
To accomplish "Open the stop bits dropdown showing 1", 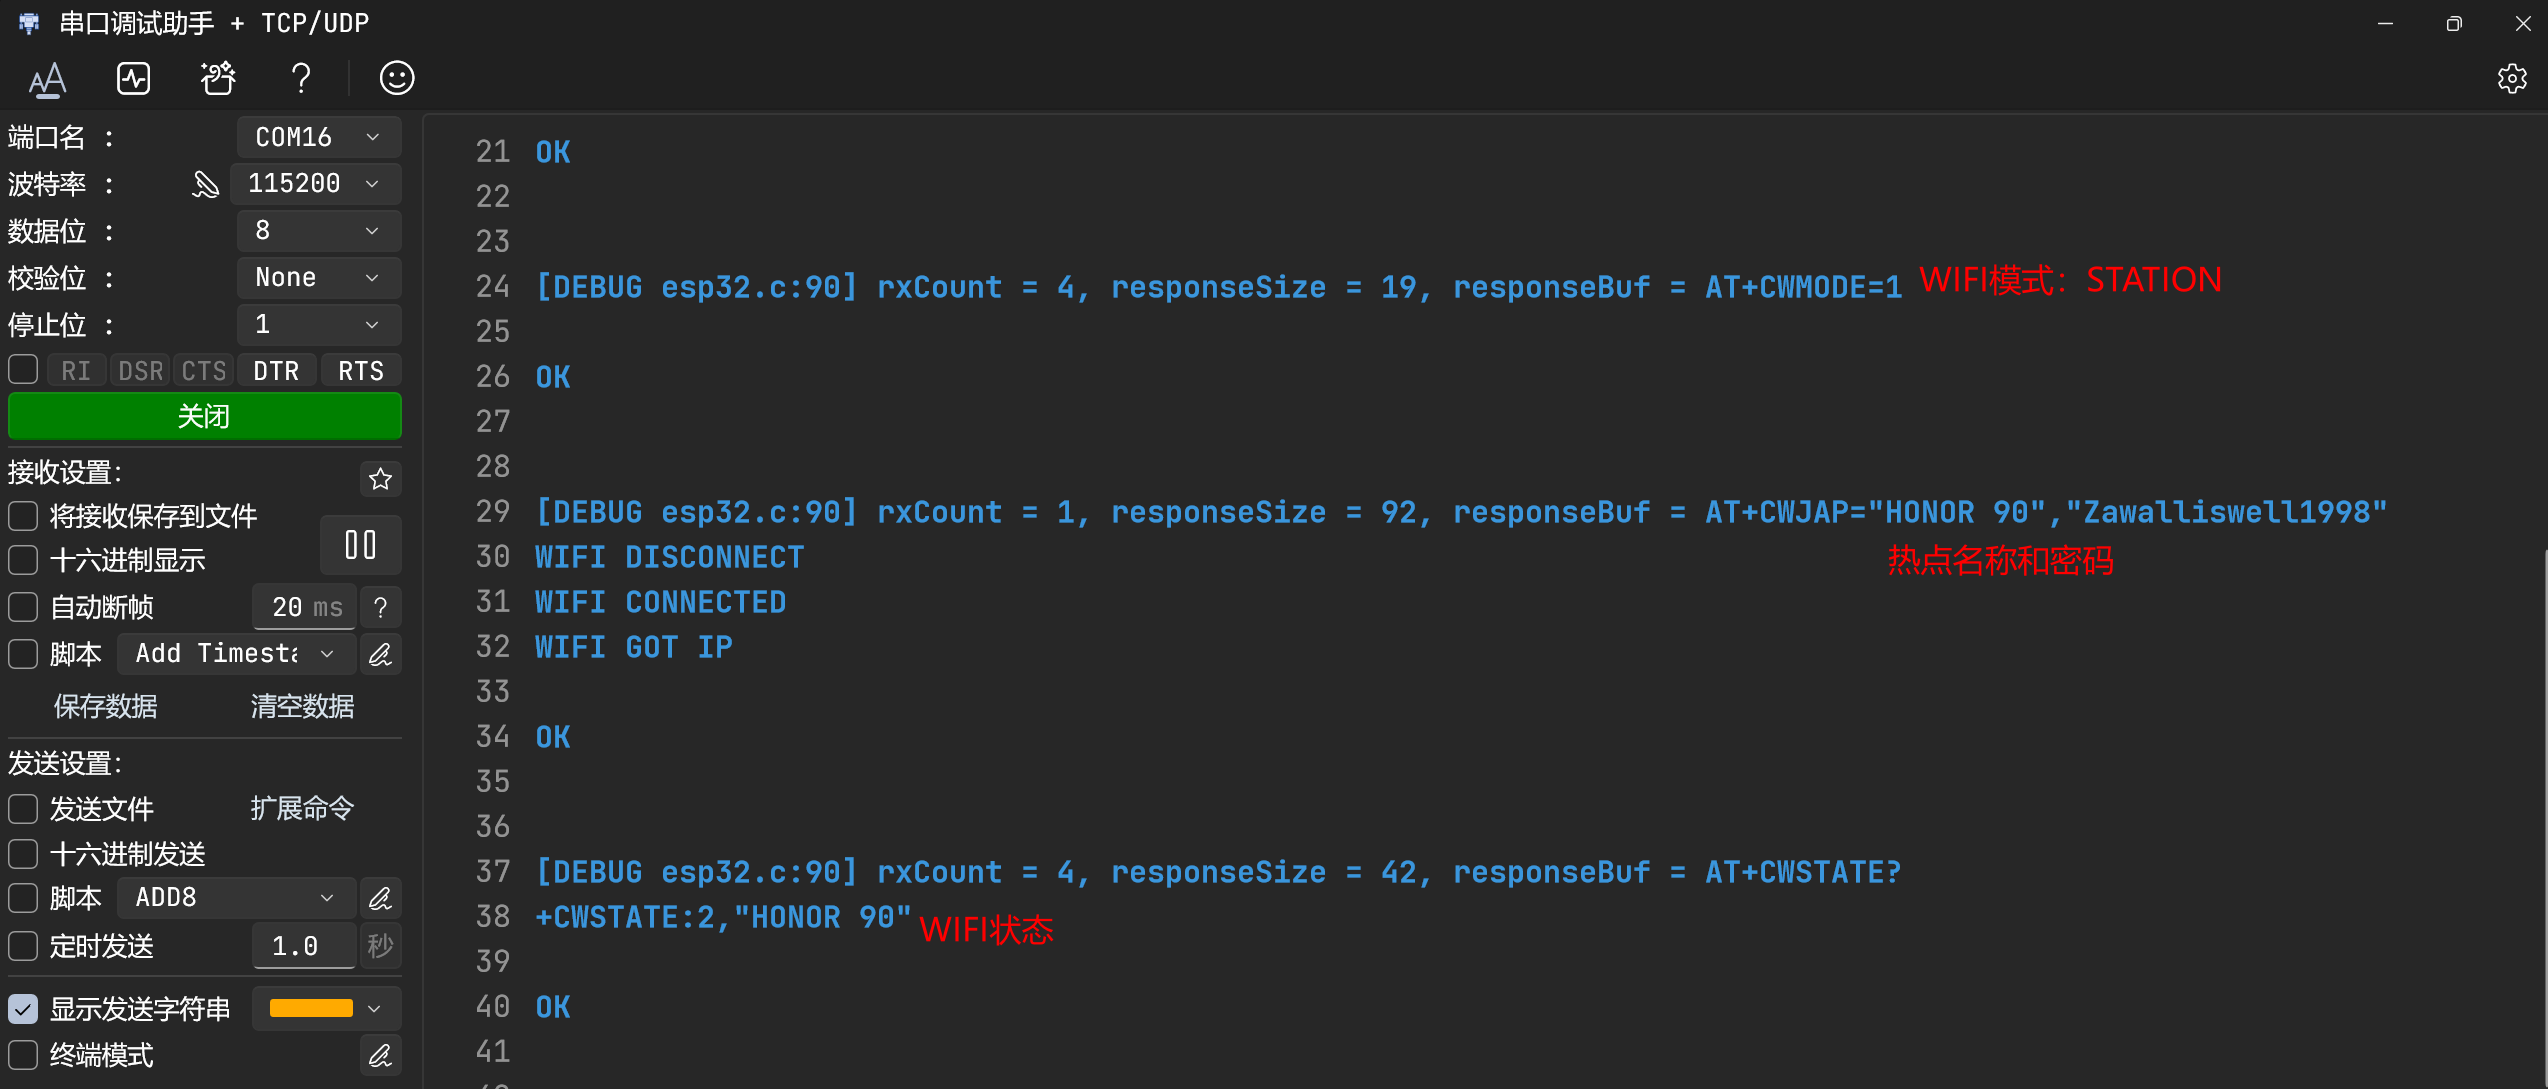I will click(319, 325).
